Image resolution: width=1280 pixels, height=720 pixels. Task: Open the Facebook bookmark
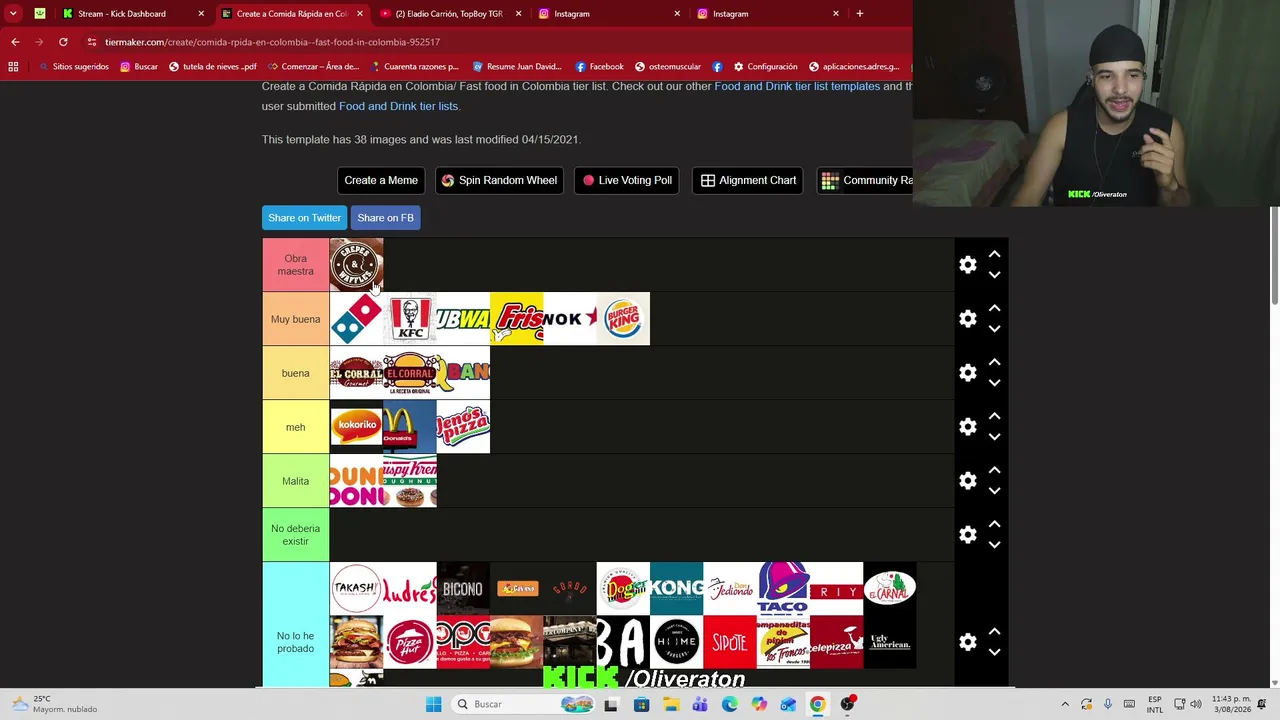(x=599, y=67)
